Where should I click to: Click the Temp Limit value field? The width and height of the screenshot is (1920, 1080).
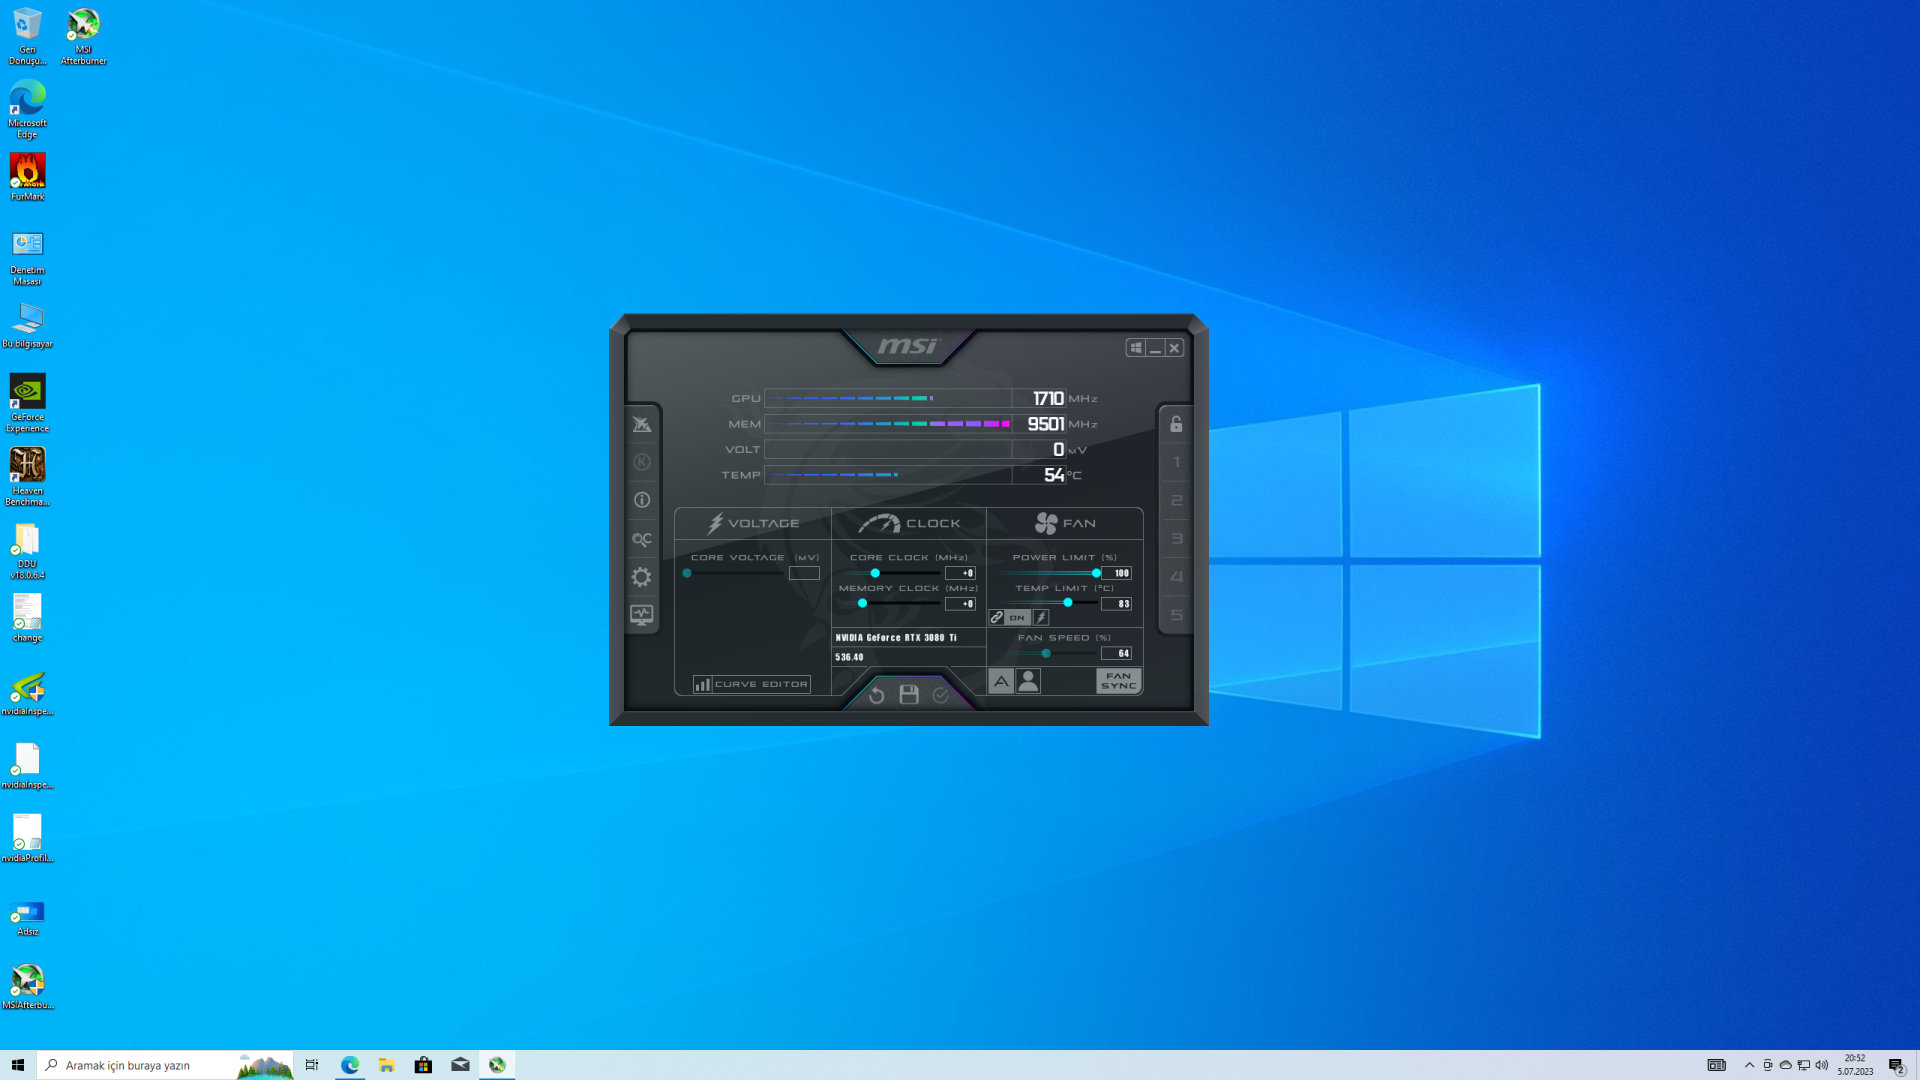(x=1116, y=604)
